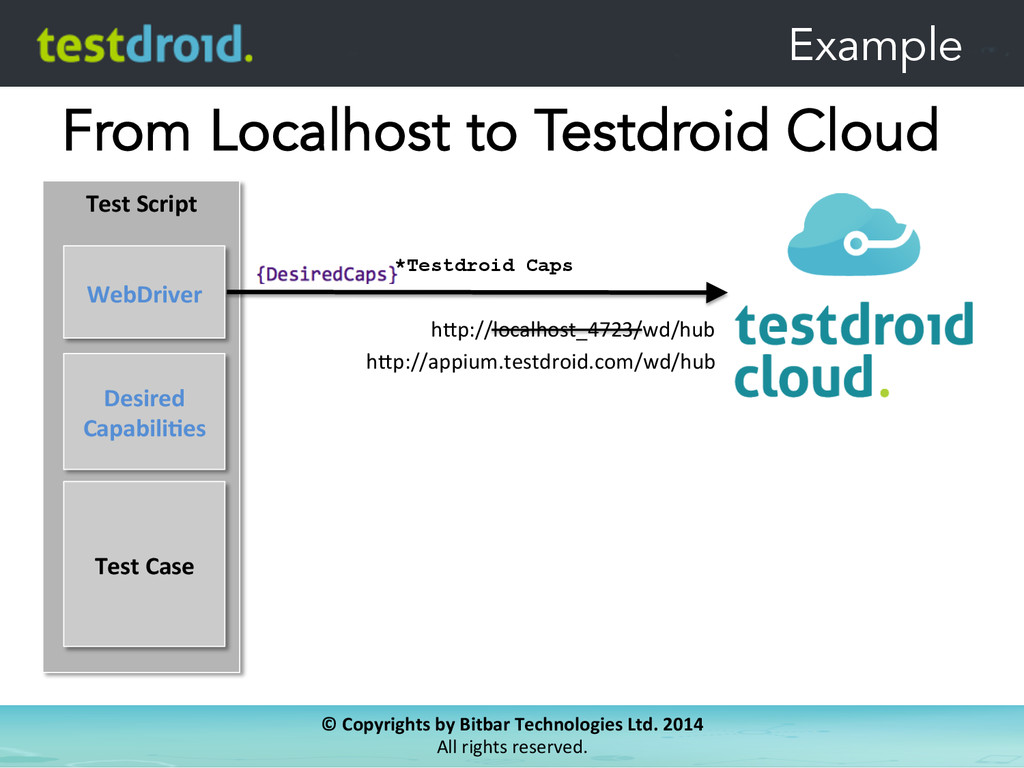The height and width of the screenshot is (768, 1024).
Task: Select the Desired Capabilities box
Action: (144, 411)
